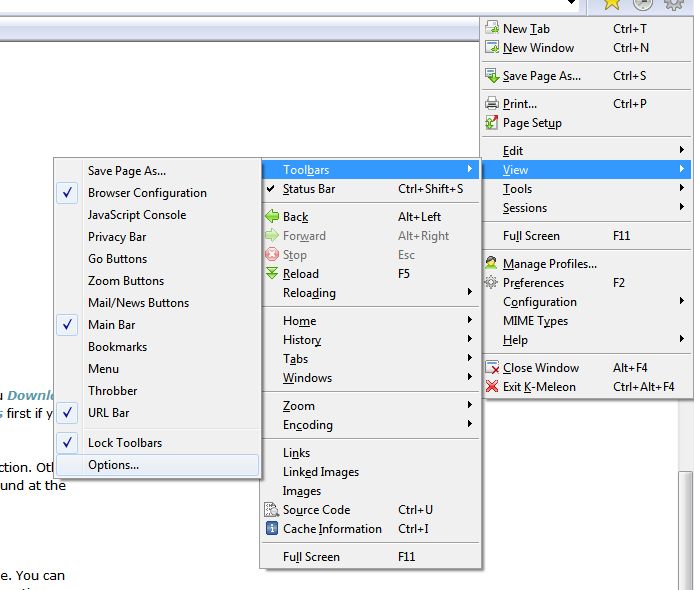Open the Zoom submenu in View menu
The width and height of the screenshot is (694, 590).
click(x=370, y=406)
